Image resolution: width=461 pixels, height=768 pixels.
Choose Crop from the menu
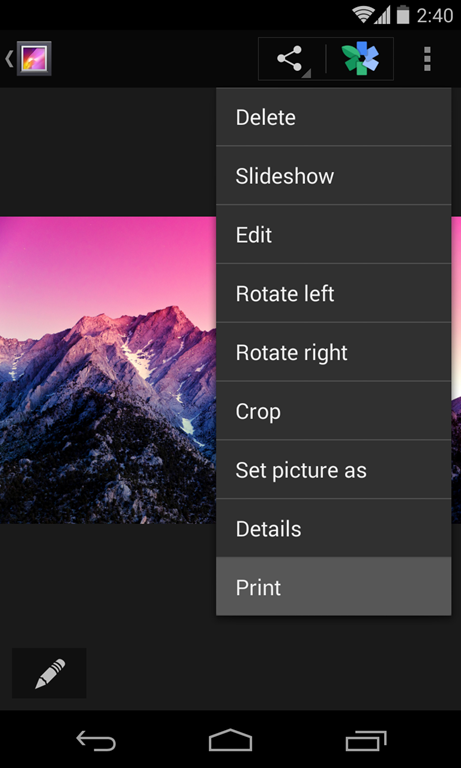(x=334, y=411)
